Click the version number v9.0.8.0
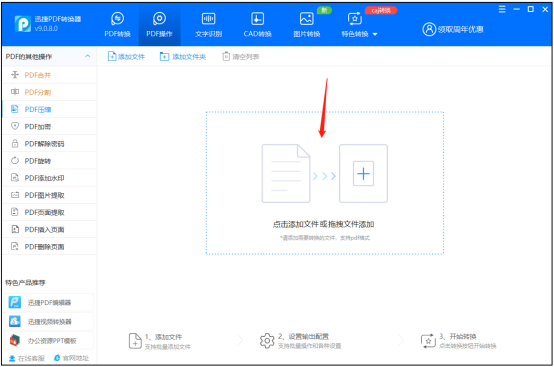The height and width of the screenshot is (367, 554). click(46, 29)
